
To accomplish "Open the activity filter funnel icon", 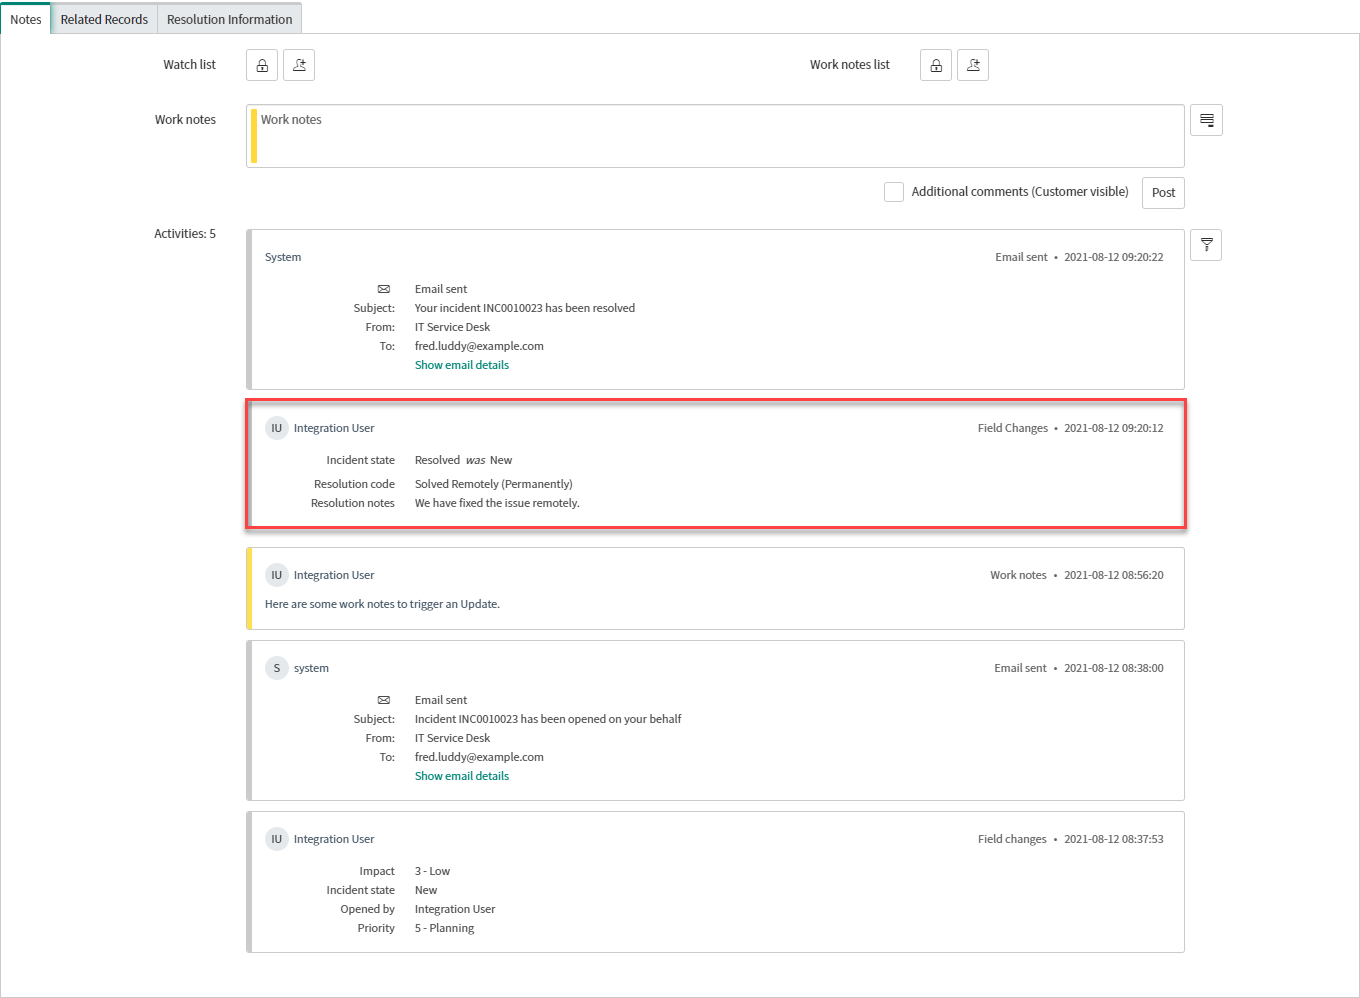I will pyautogui.click(x=1206, y=245).
